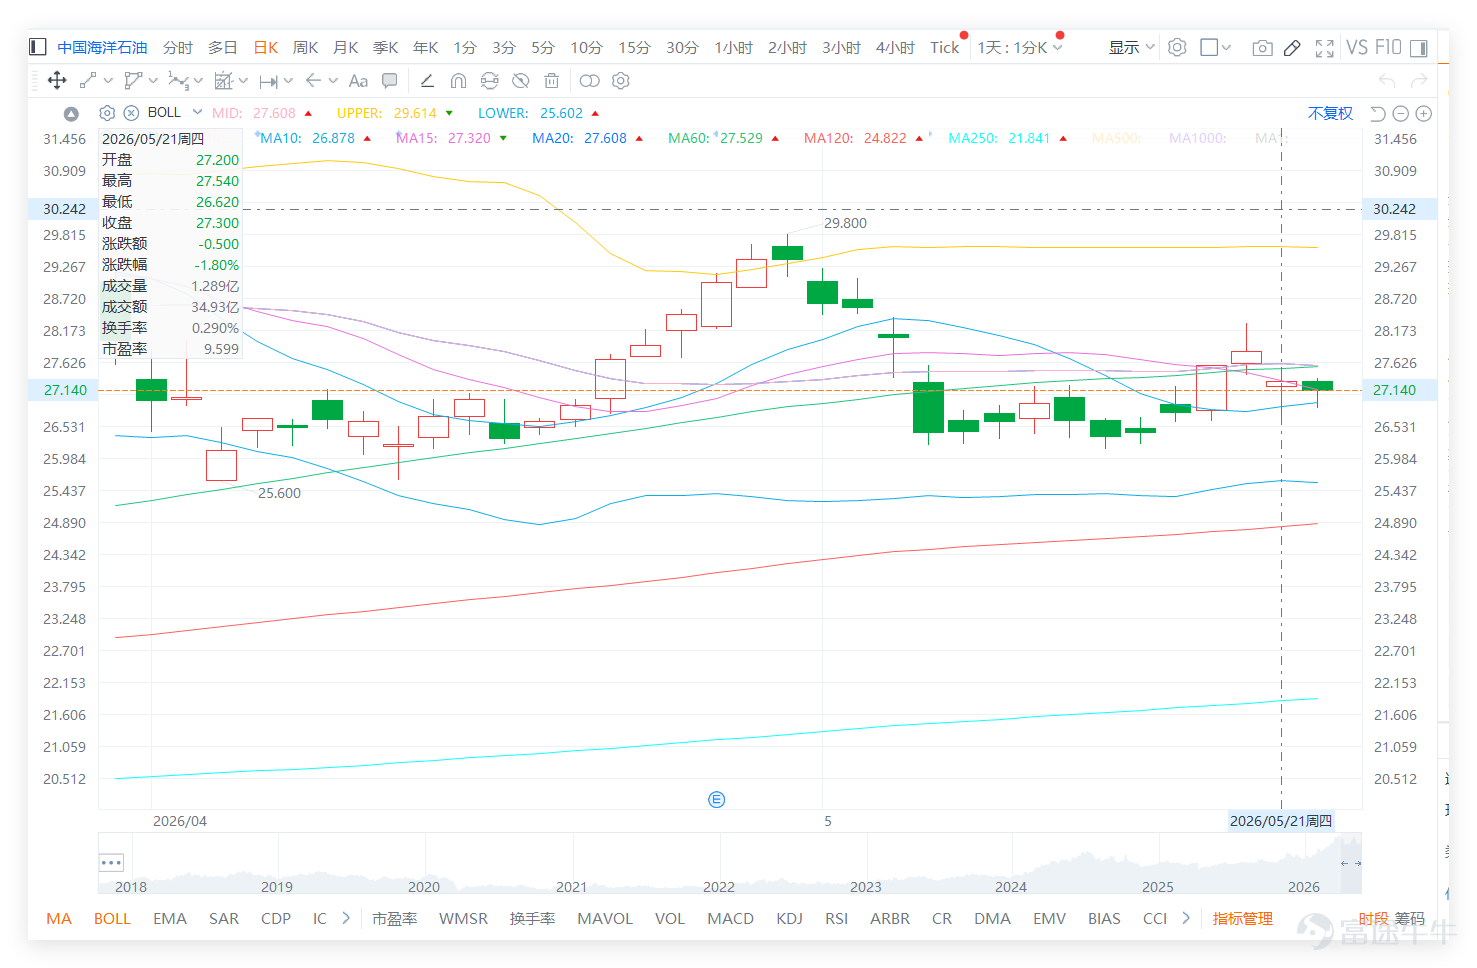Screen dimensions: 1477x968
Task: Select the range measurement tool
Action: click(x=268, y=81)
